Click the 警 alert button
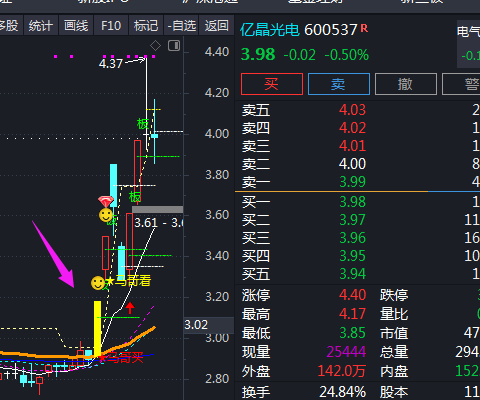The width and height of the screenshot is (480, 400). point(461,84)
